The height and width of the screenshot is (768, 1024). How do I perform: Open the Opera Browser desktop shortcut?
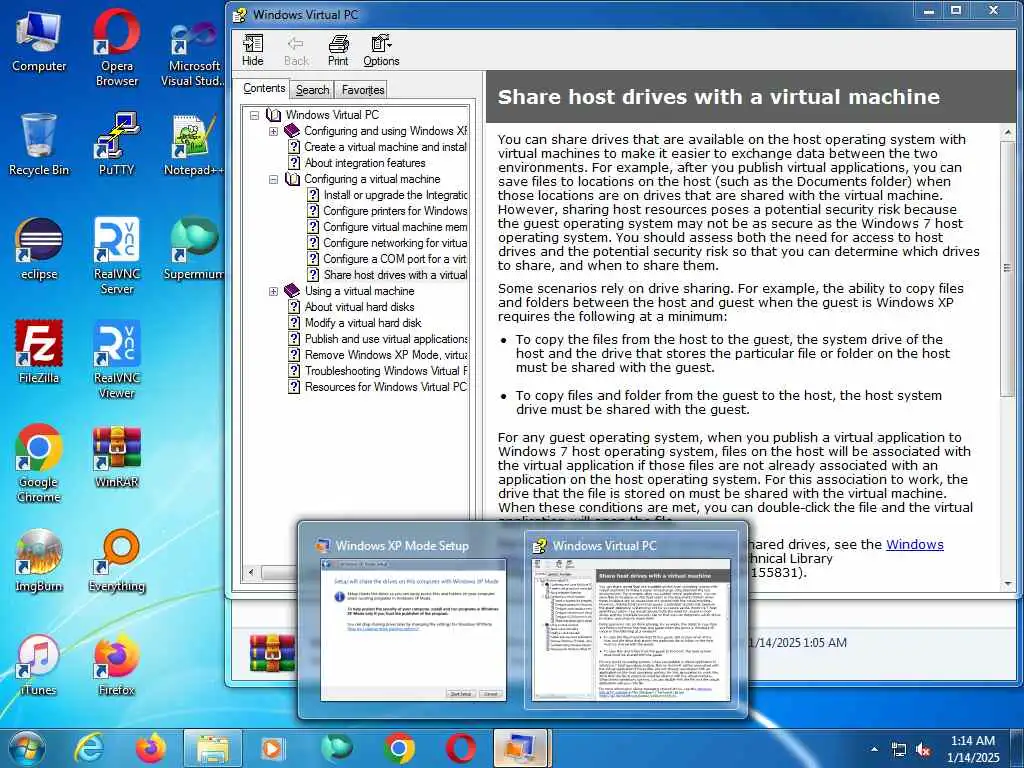coord(116,47)
